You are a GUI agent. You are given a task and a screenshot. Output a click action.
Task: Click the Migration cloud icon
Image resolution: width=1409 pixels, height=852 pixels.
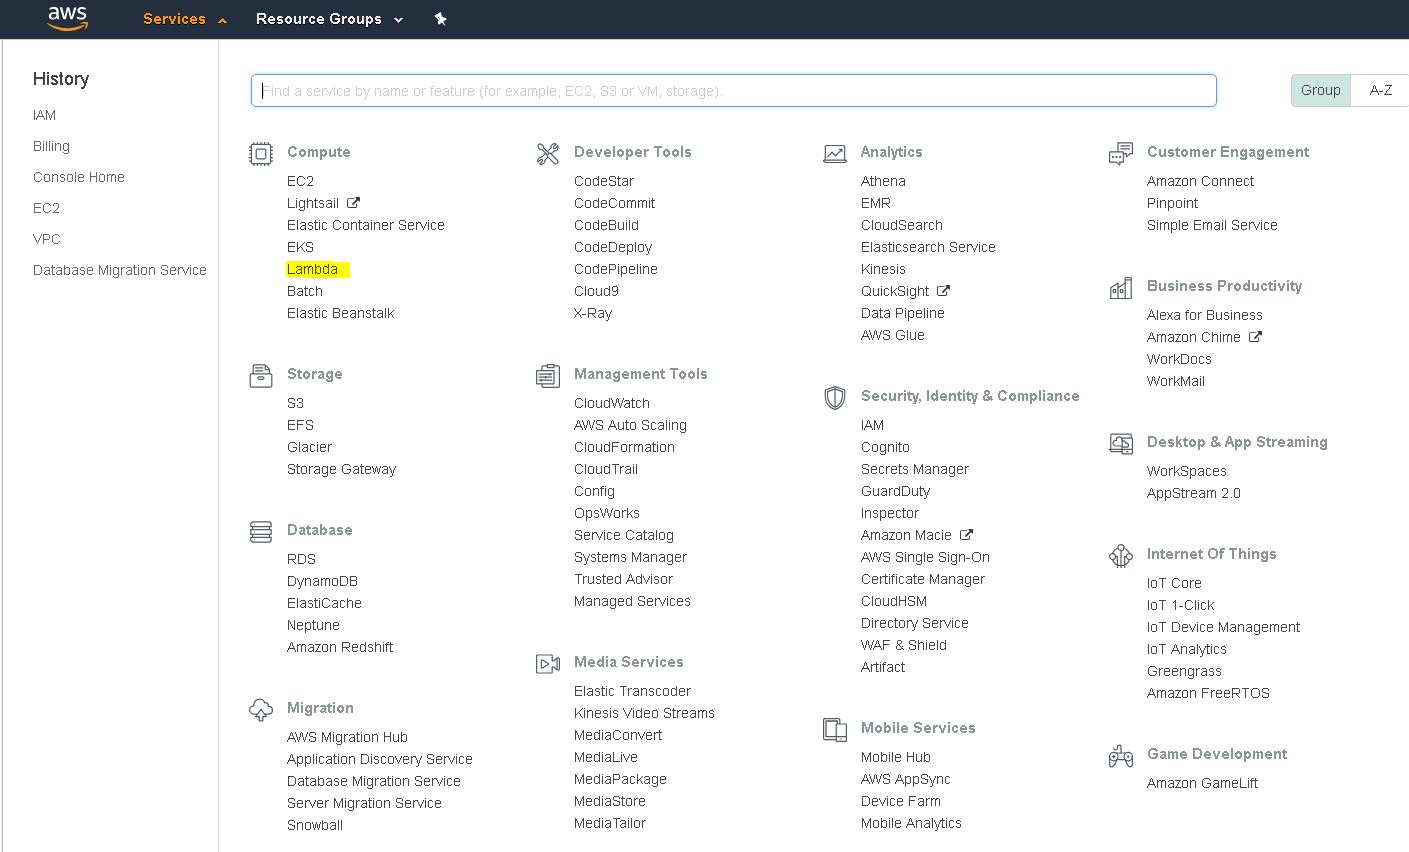tap(261, 710)
